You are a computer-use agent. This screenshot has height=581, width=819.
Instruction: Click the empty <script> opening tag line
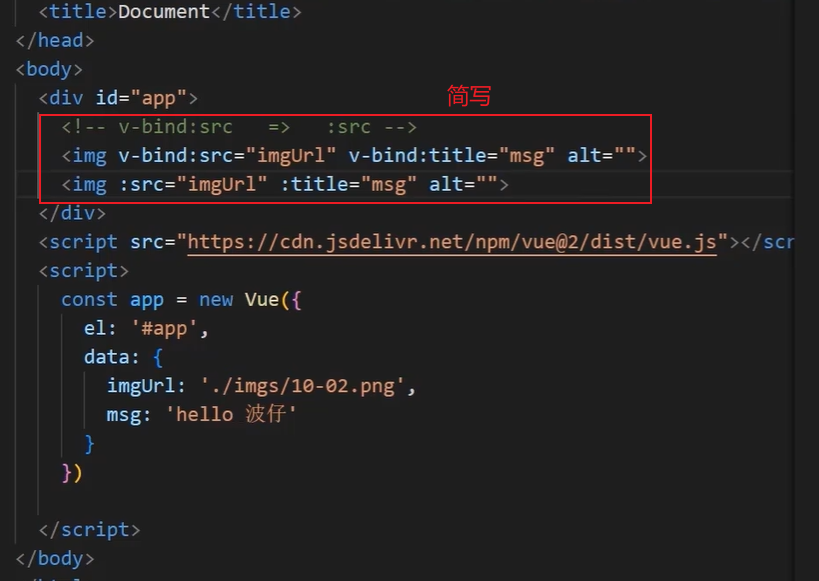click(x=84, y=271)
